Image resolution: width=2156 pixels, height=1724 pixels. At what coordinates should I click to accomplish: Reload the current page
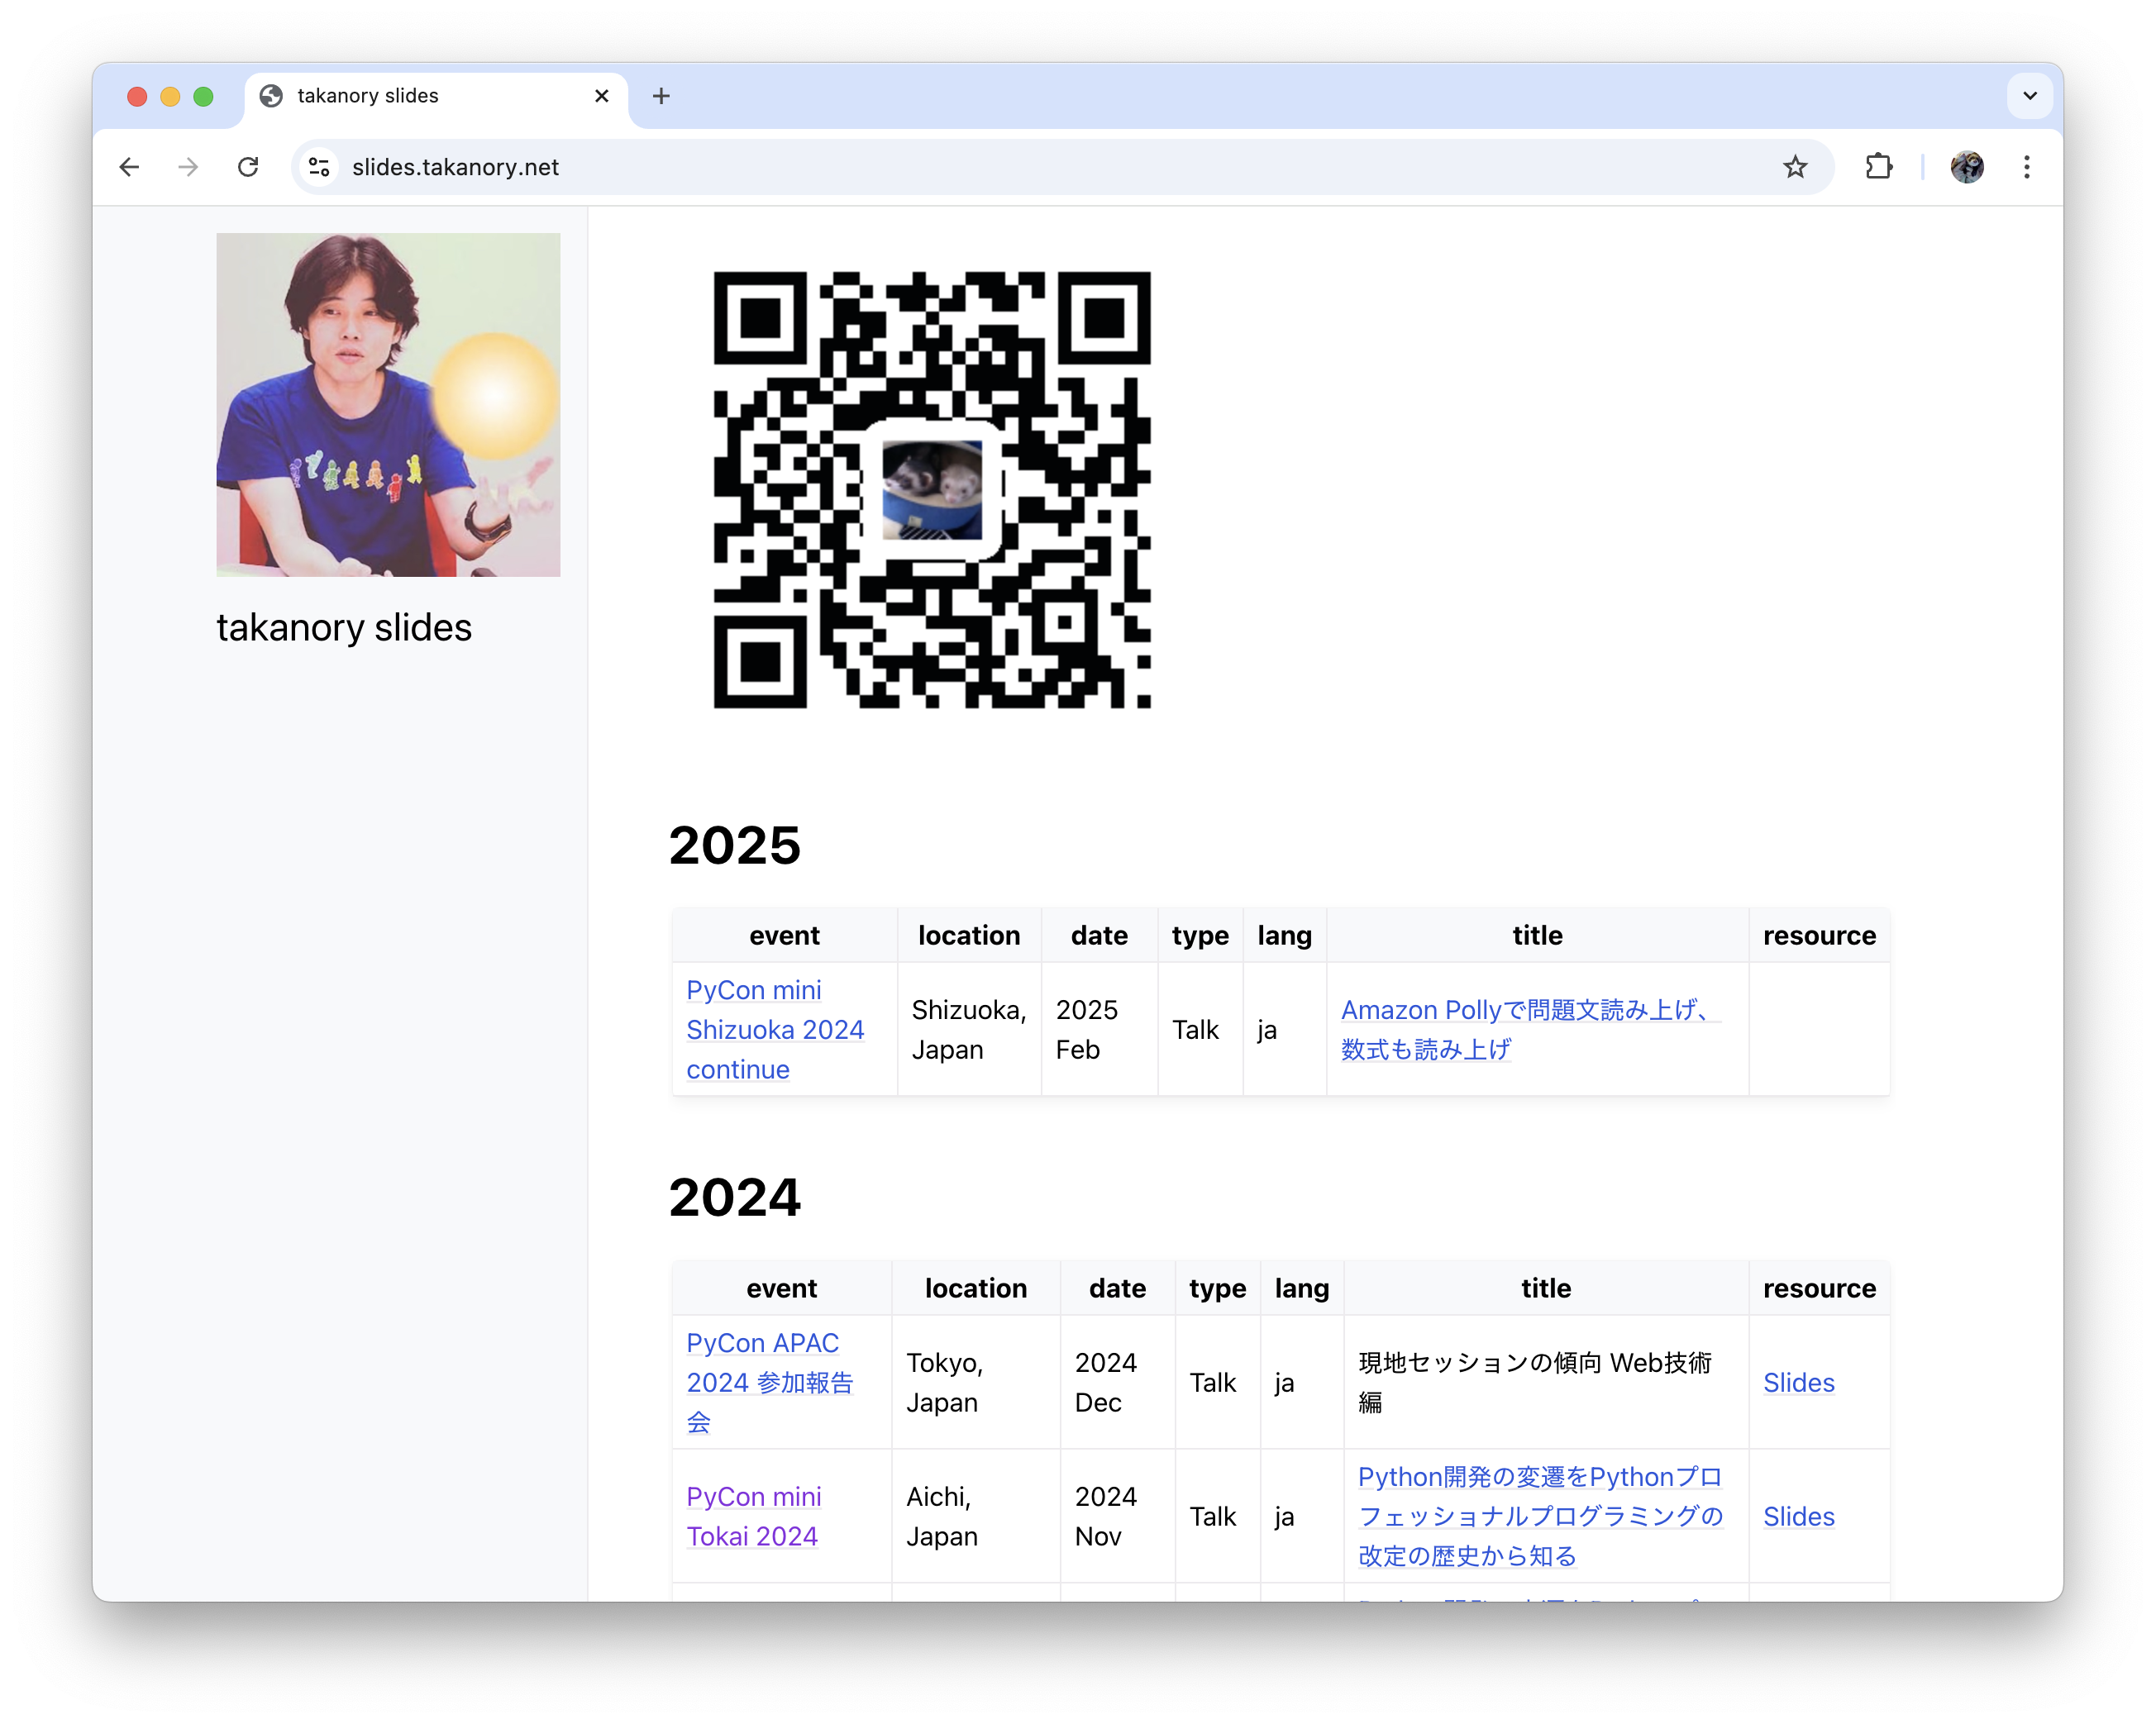[248, 167]
